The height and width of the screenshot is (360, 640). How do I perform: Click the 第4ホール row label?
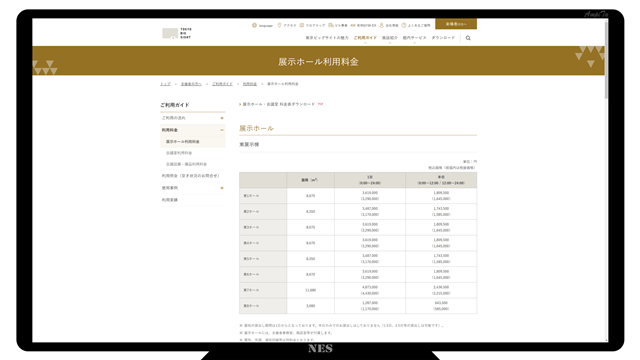tap(251, 243)
